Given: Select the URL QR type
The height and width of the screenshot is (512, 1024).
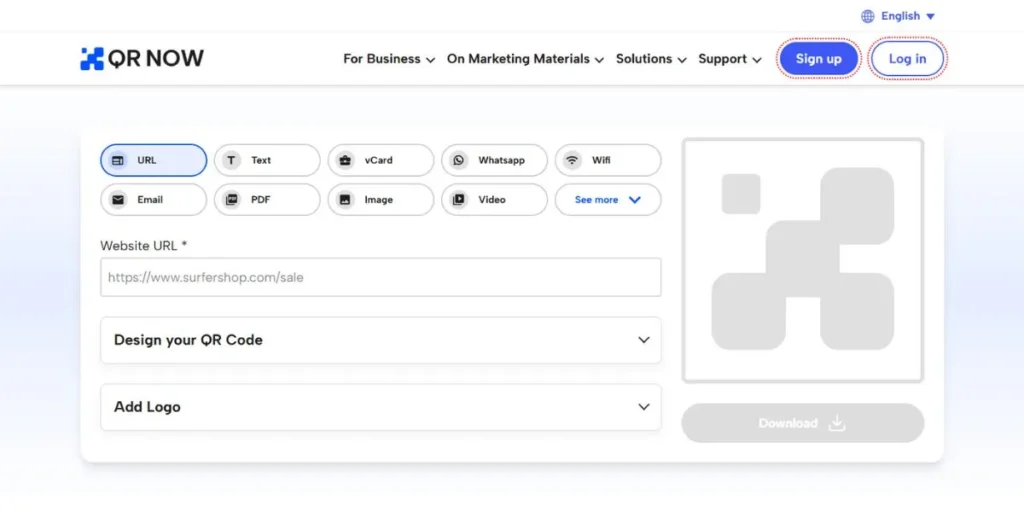Looking at the screenshot, I should pos(153,160).
